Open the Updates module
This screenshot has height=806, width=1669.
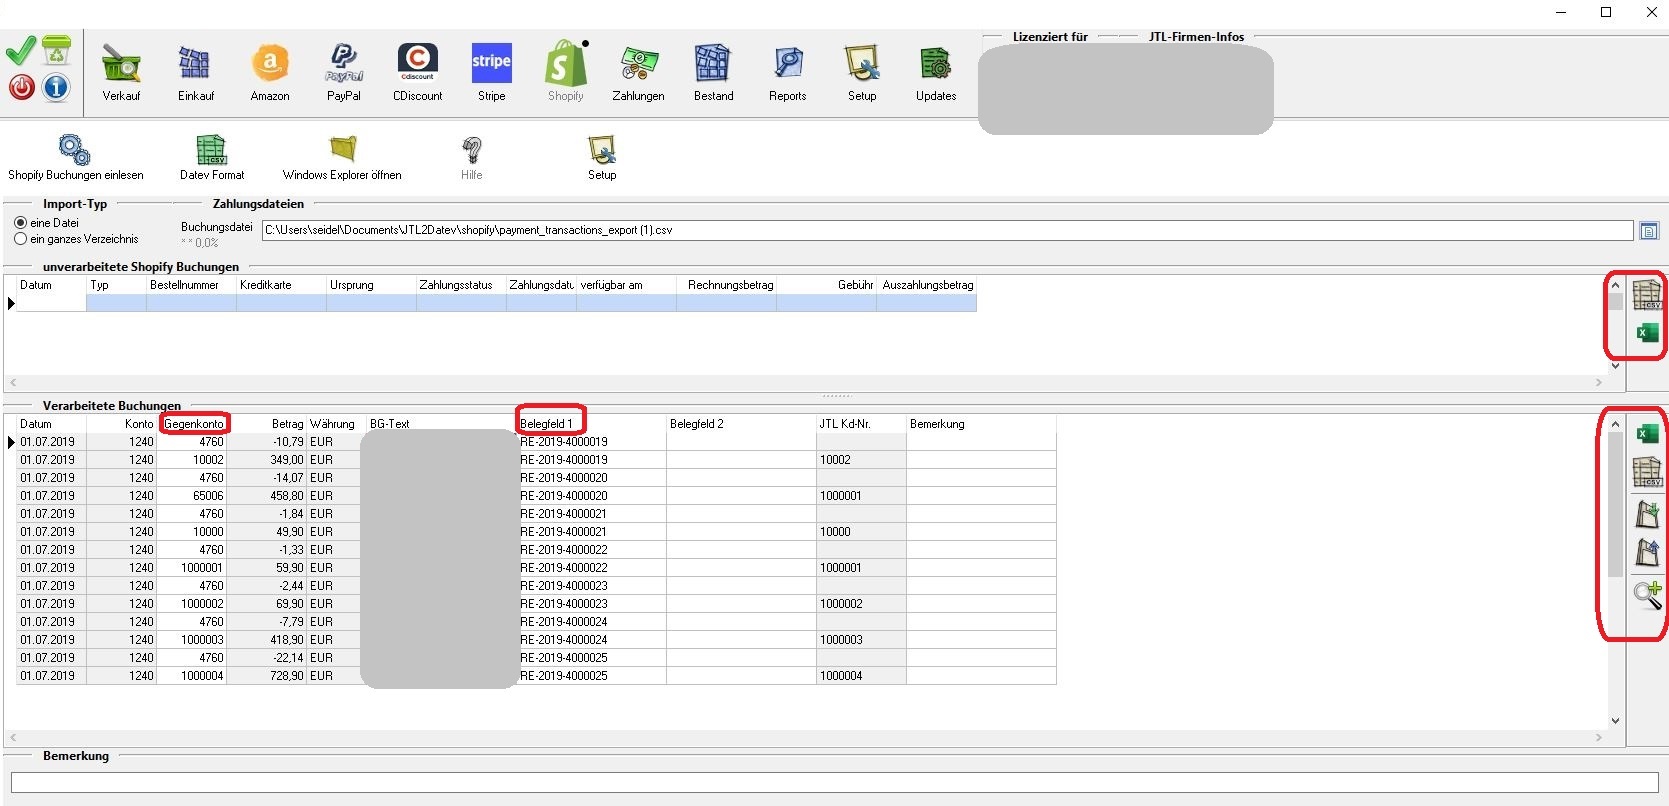point(935,73)
